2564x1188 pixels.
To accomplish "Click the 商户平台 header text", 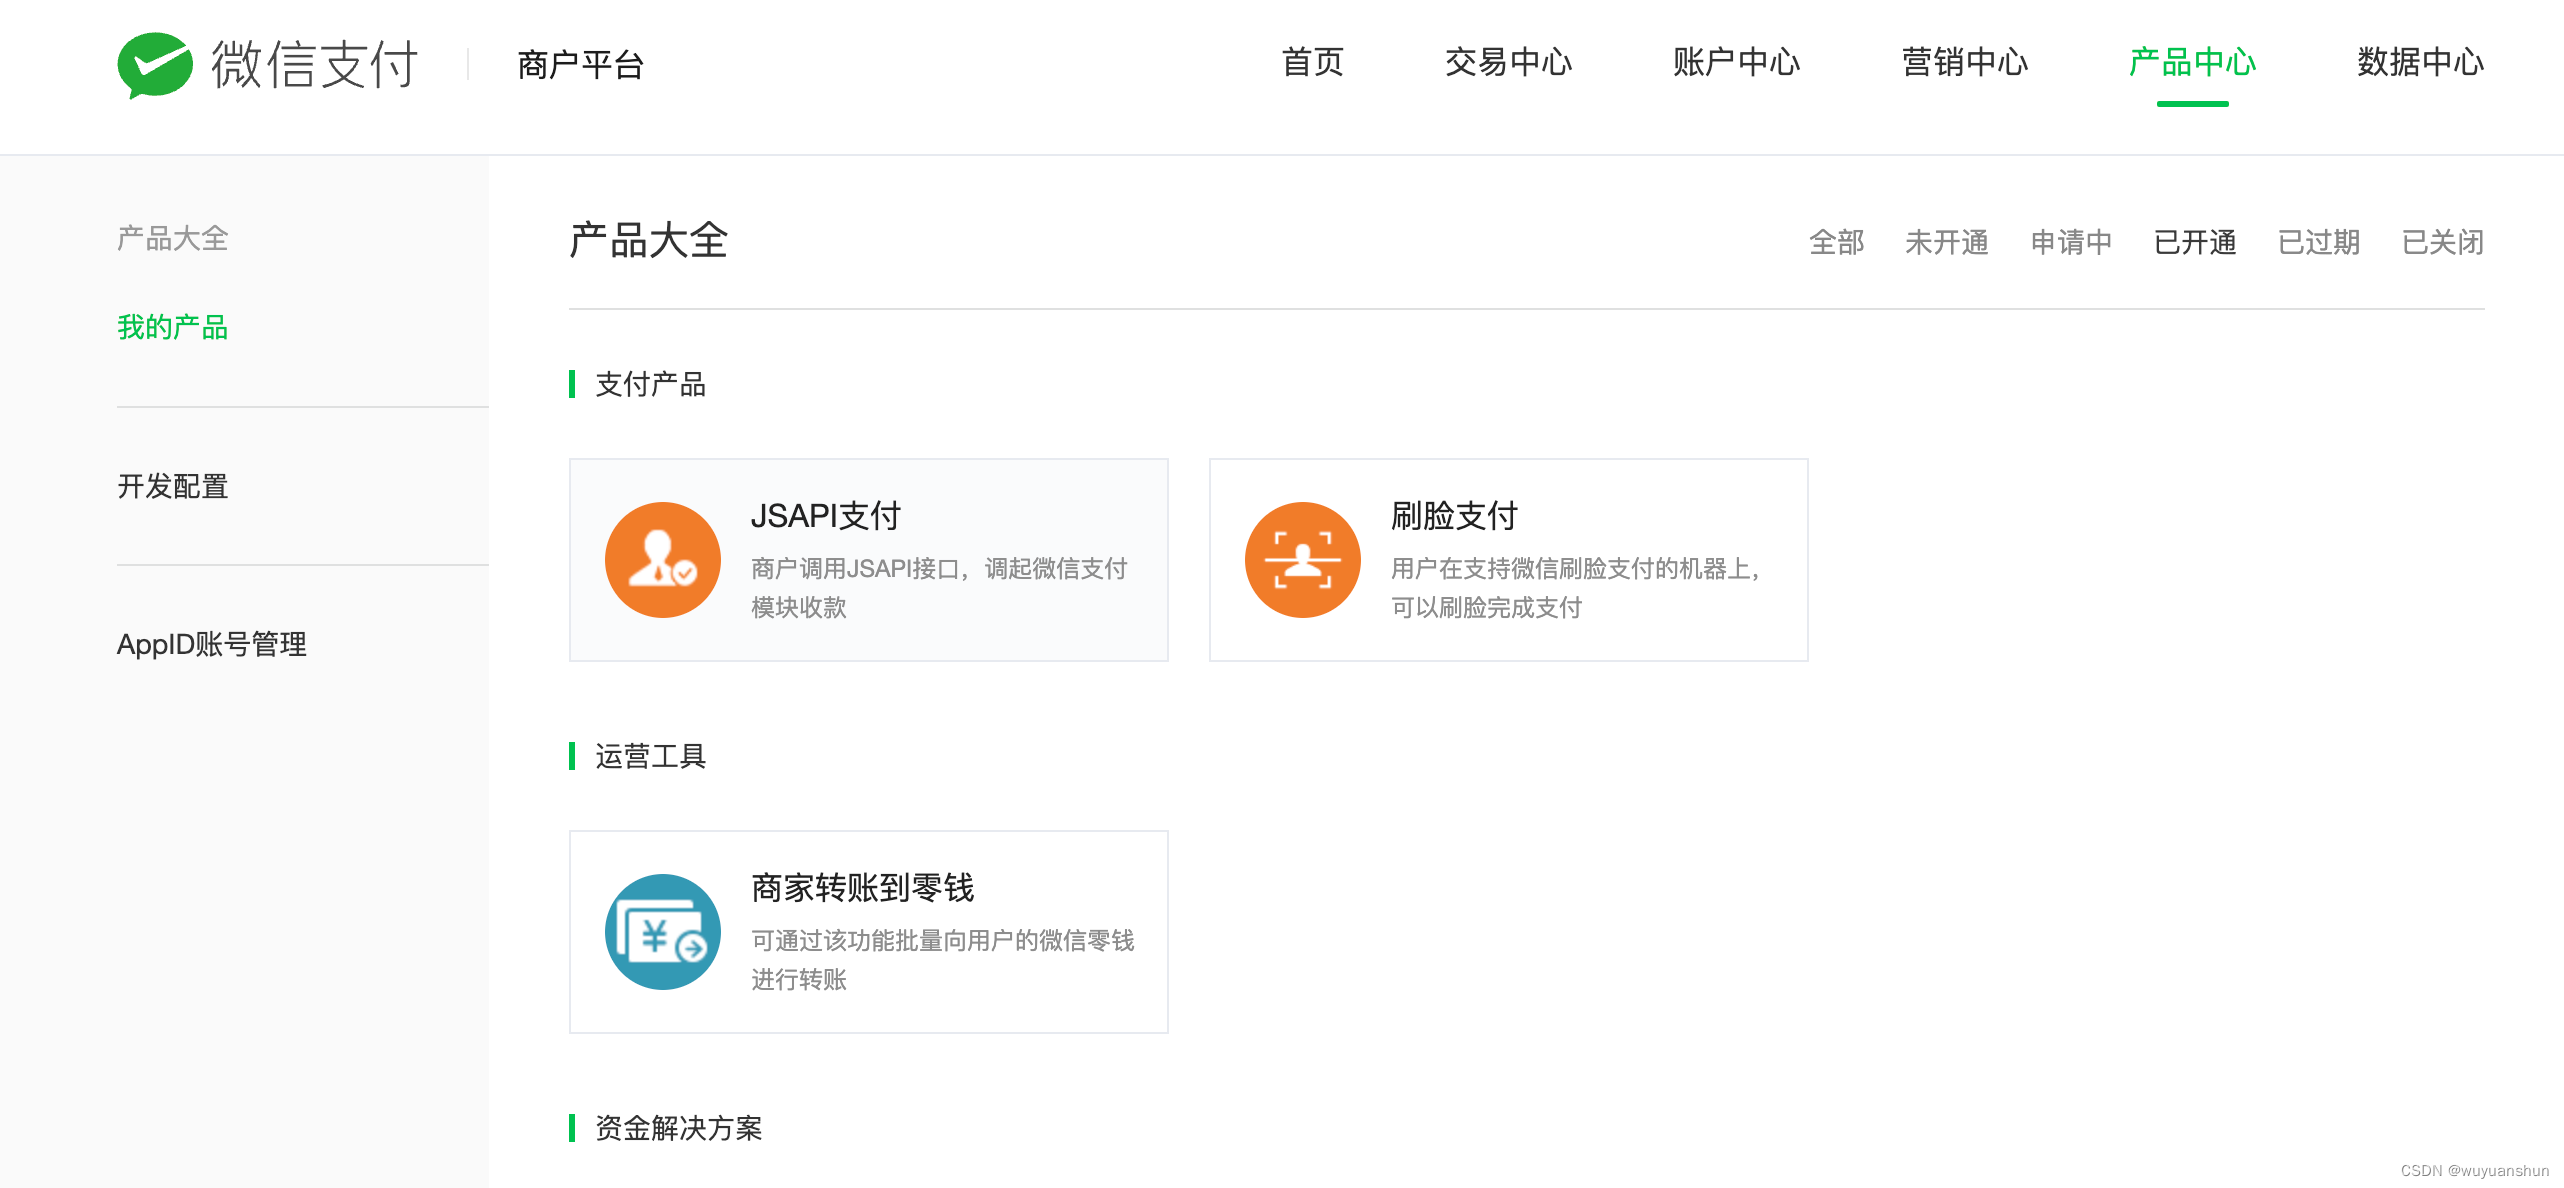I will 581,65.
